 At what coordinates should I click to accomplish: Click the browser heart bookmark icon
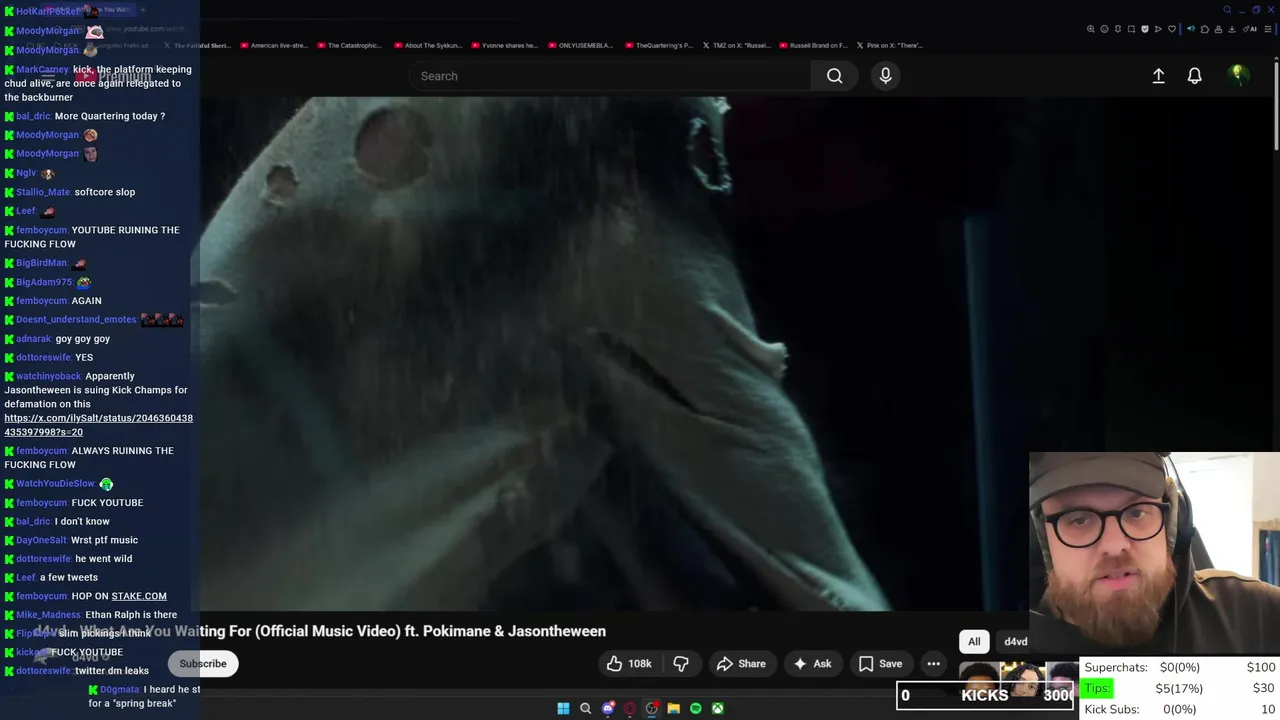click(1172, 29)
